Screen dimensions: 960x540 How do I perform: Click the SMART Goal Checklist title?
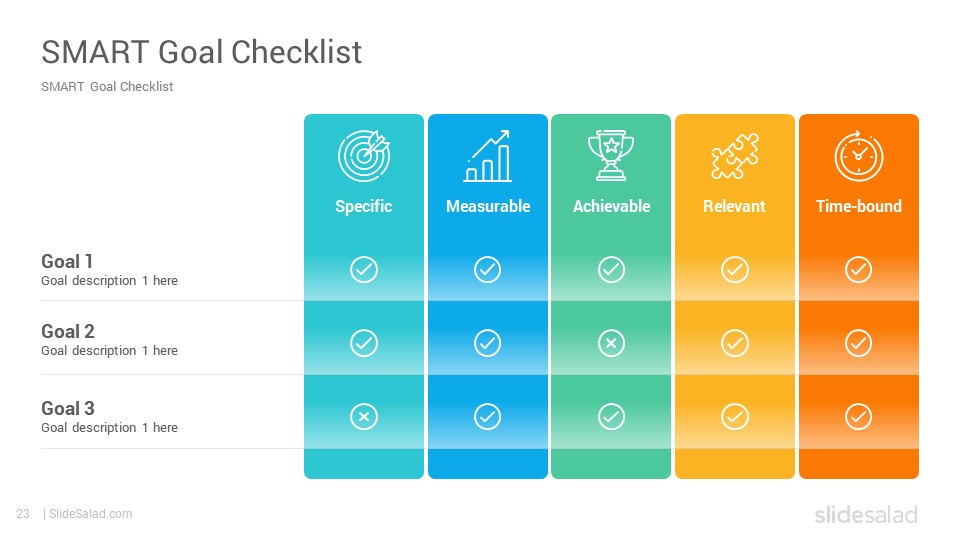(x=201, y=51)
